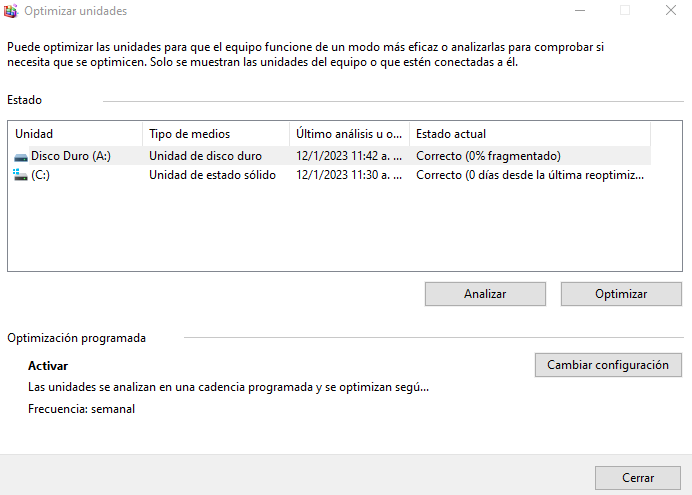Click the Unidad de estado sólido cell
692x495 pixels.
pos(213,174)
